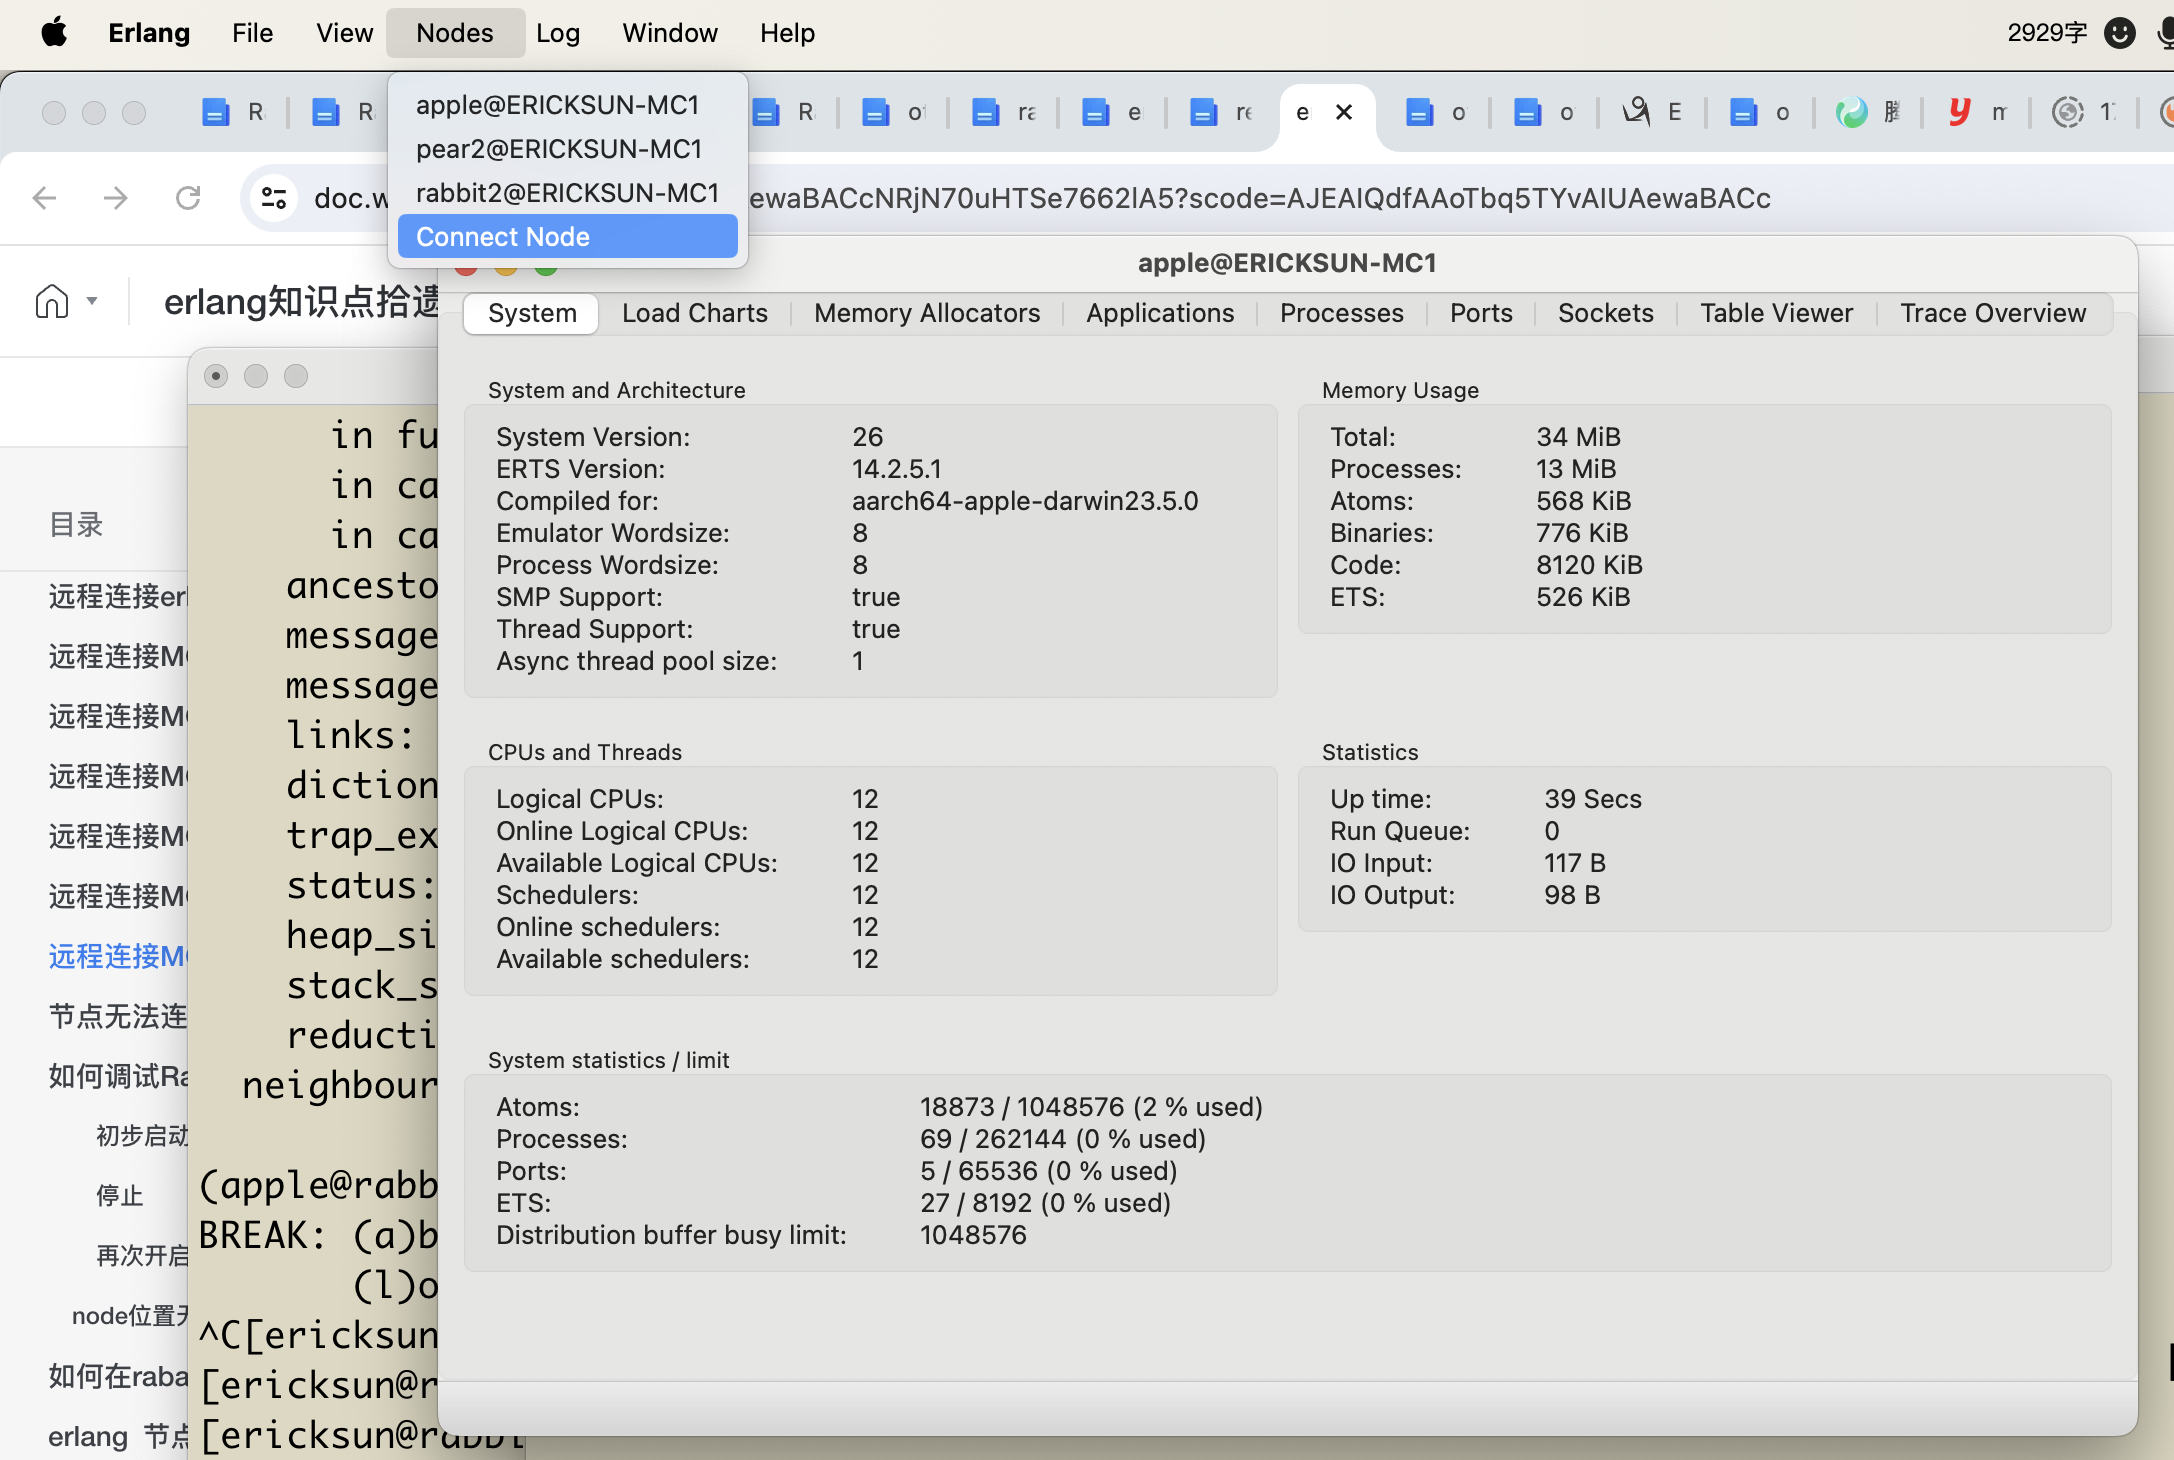Open the Window menu
This screenshot has width=2174, height=1460.
(669, 33)
